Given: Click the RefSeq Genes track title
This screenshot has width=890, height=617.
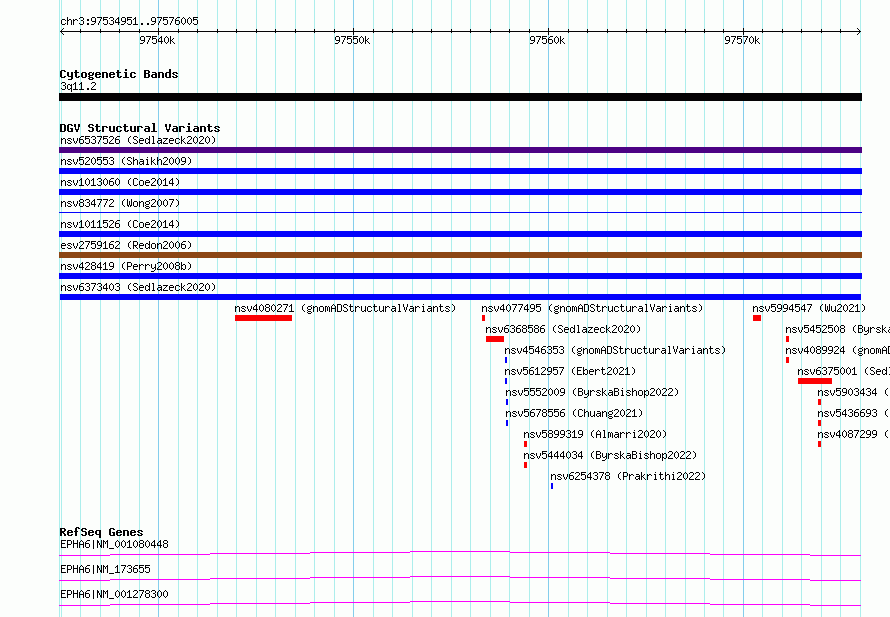Looking at the screenshot, I should coord(101,532).
